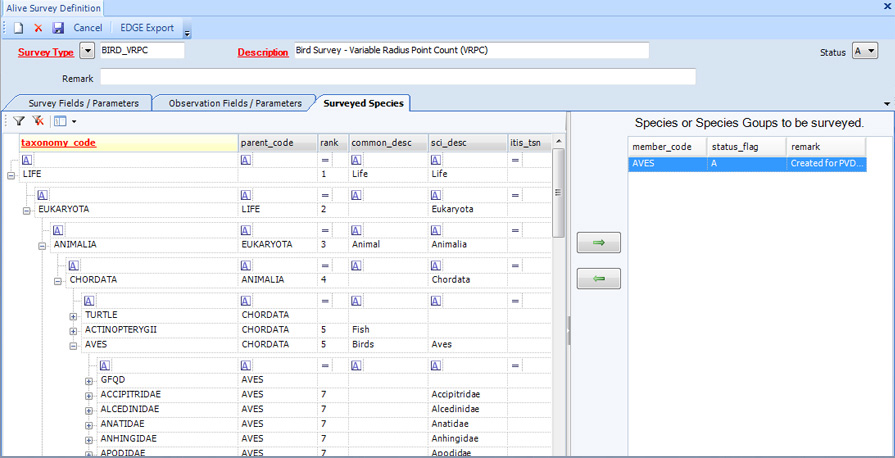
Task: Click the filter funnel icon
Action: (x=19, y=121)
